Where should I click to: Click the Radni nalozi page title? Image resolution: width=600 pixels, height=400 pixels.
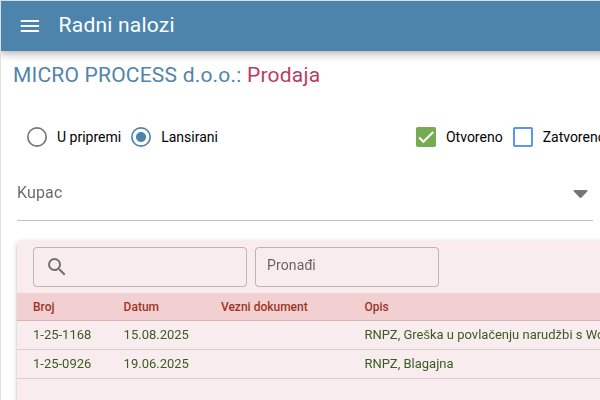[x=116, y=25]
